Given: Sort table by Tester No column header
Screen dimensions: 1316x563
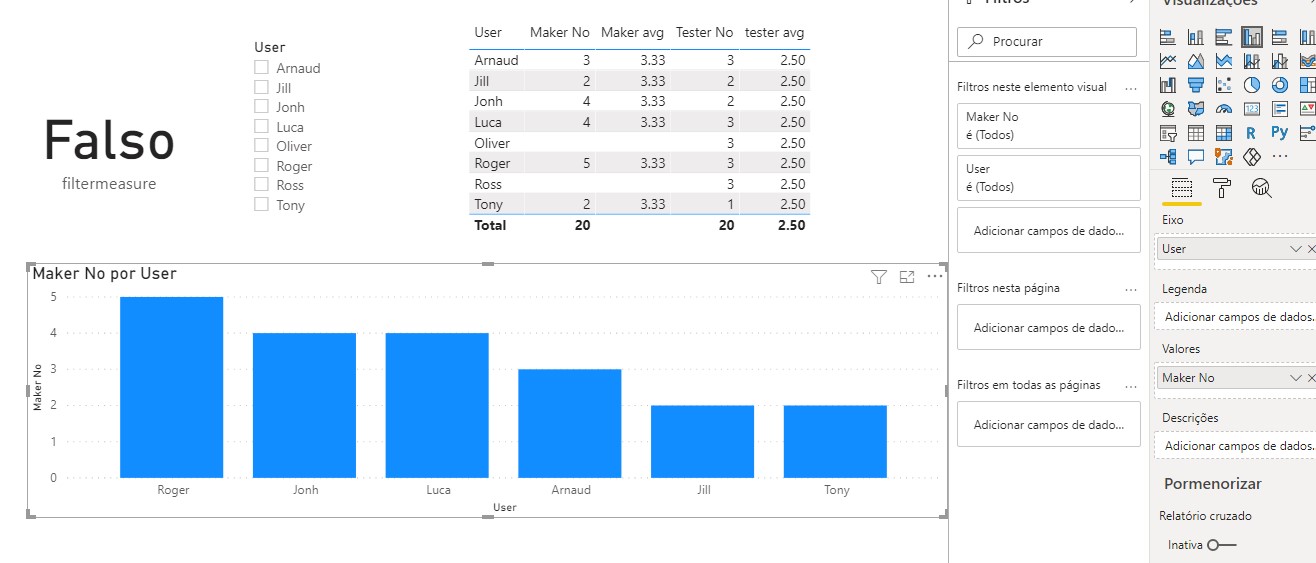Looking at the screenshot, I should (705, 33).
